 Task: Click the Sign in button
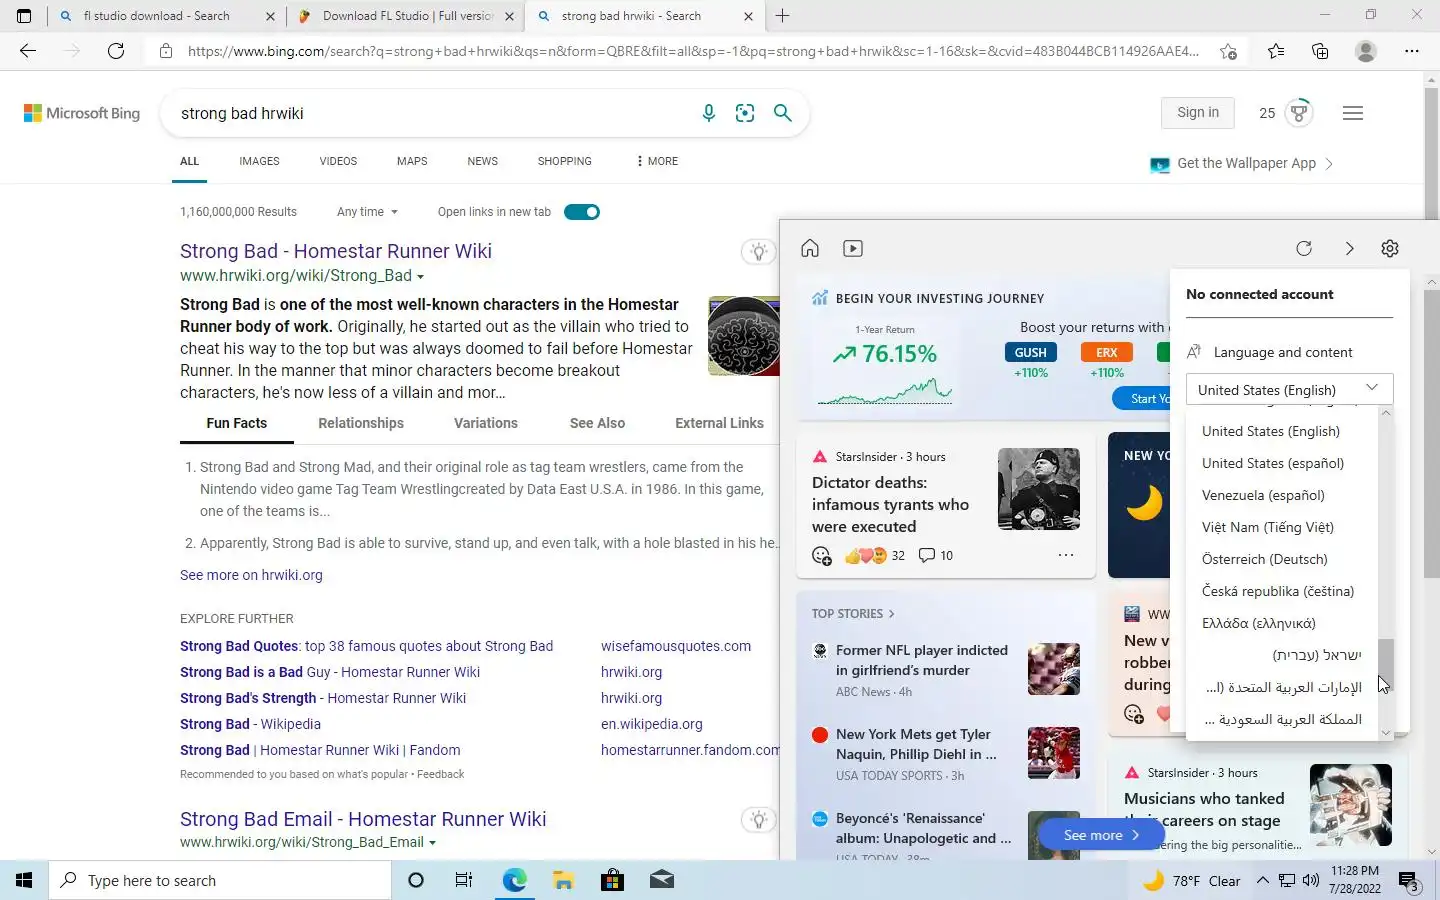(1198, 113)
